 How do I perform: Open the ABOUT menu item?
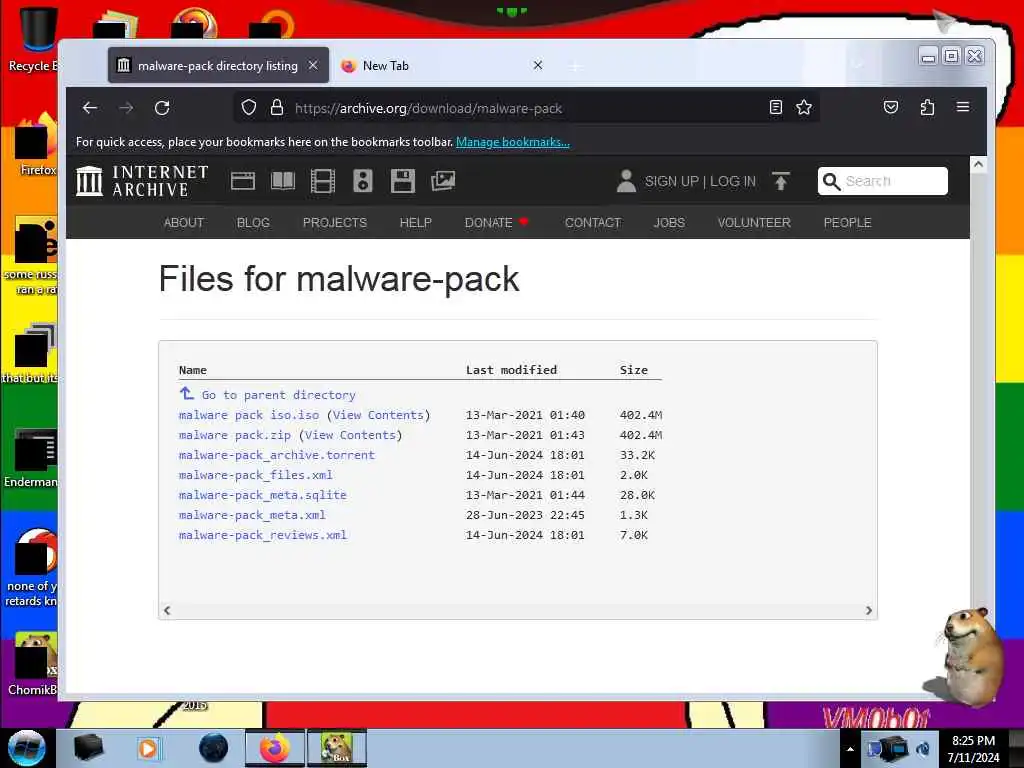pyautogui.click(x=184, y=223)
